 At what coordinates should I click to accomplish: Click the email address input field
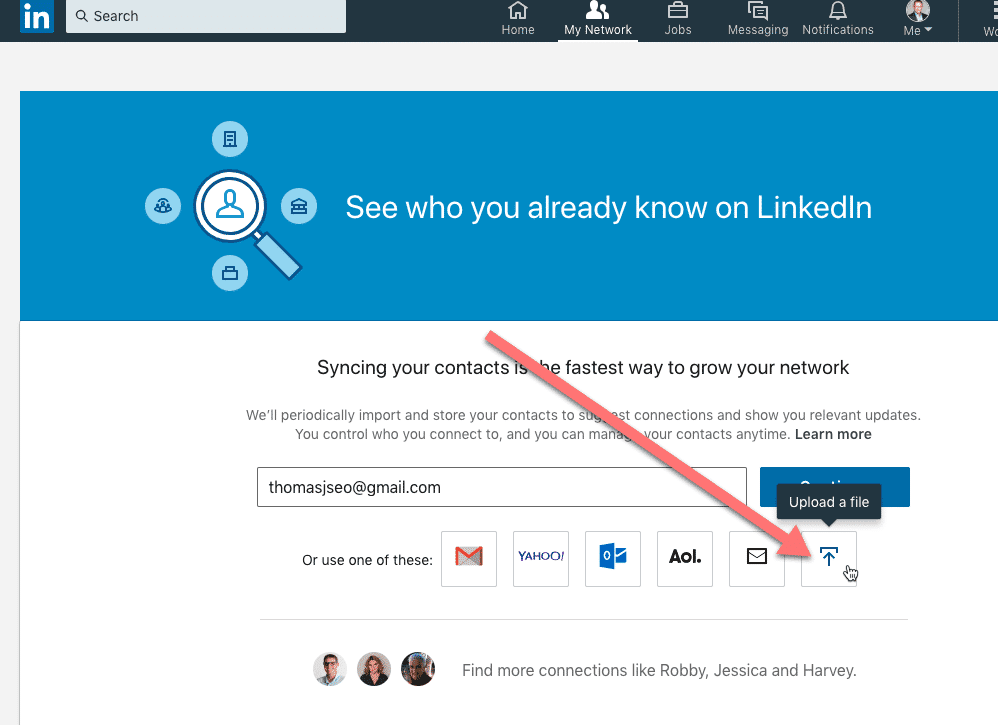502,487
